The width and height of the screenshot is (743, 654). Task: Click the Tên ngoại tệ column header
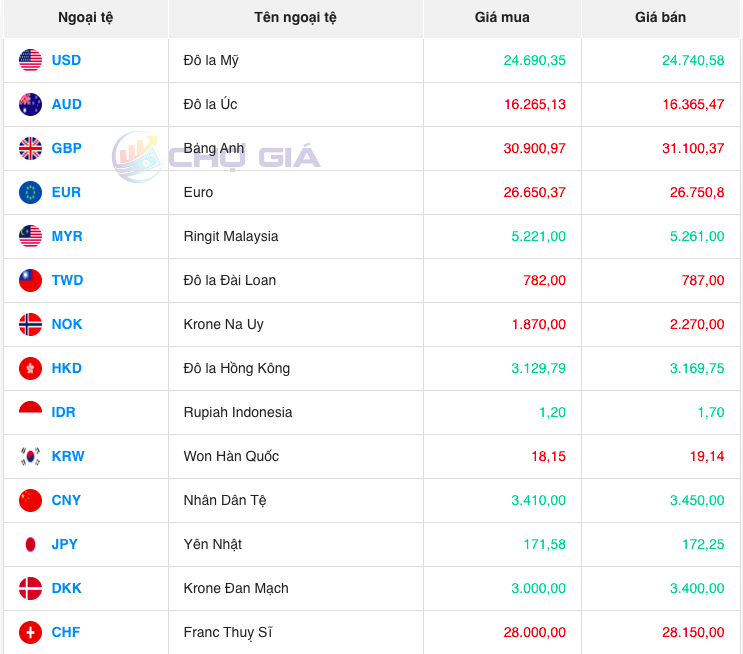click(295, 17)
